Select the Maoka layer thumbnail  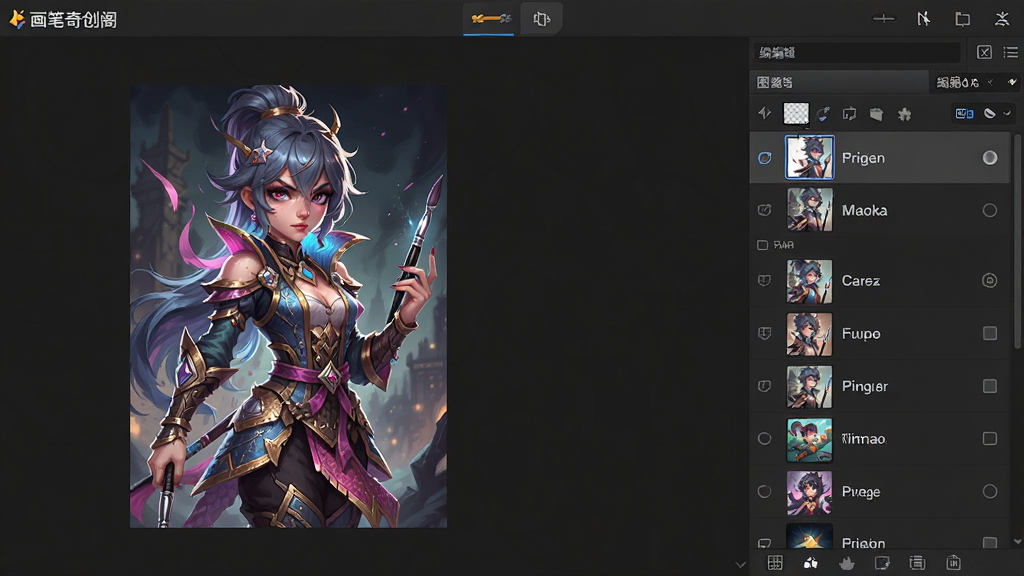tap(810, 210)
